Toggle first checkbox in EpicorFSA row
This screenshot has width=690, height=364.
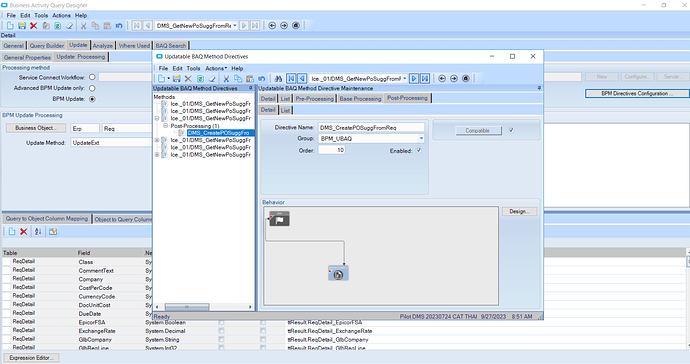(x=221, y=322)
